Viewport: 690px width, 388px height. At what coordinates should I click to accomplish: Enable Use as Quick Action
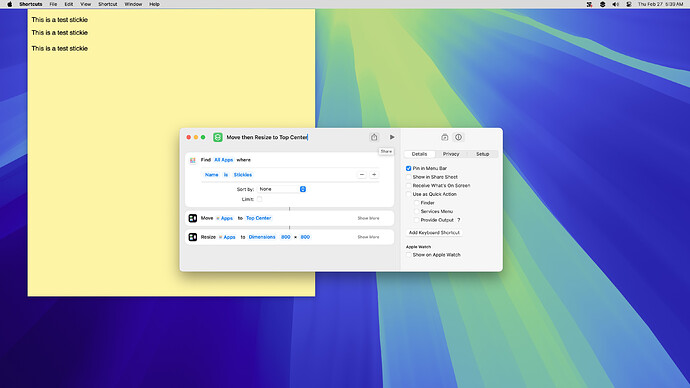[x=408, y=194]
